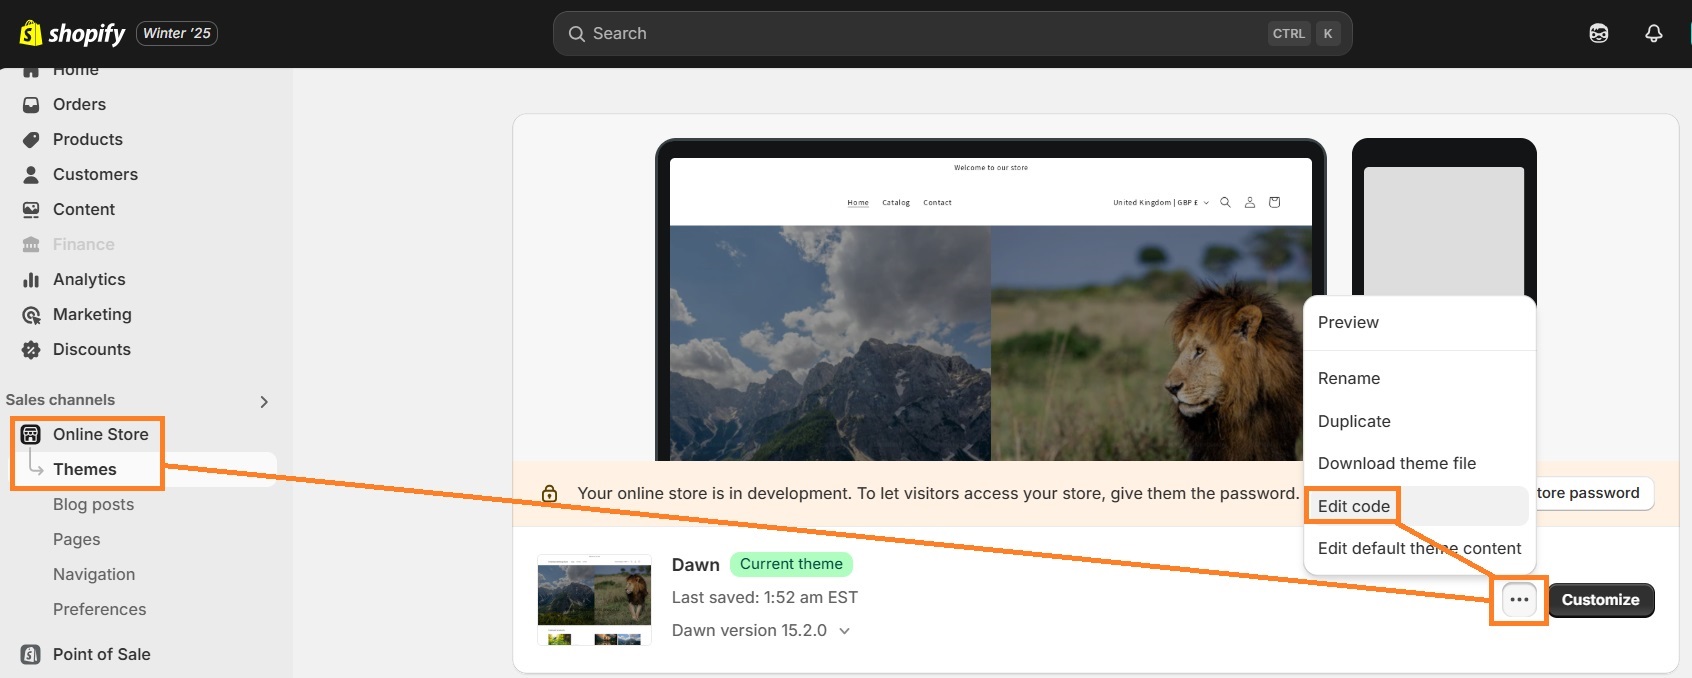Click the Marketing target icon
The height and width of the screenshot is (678, 1692).
click(x=31, y=314)
